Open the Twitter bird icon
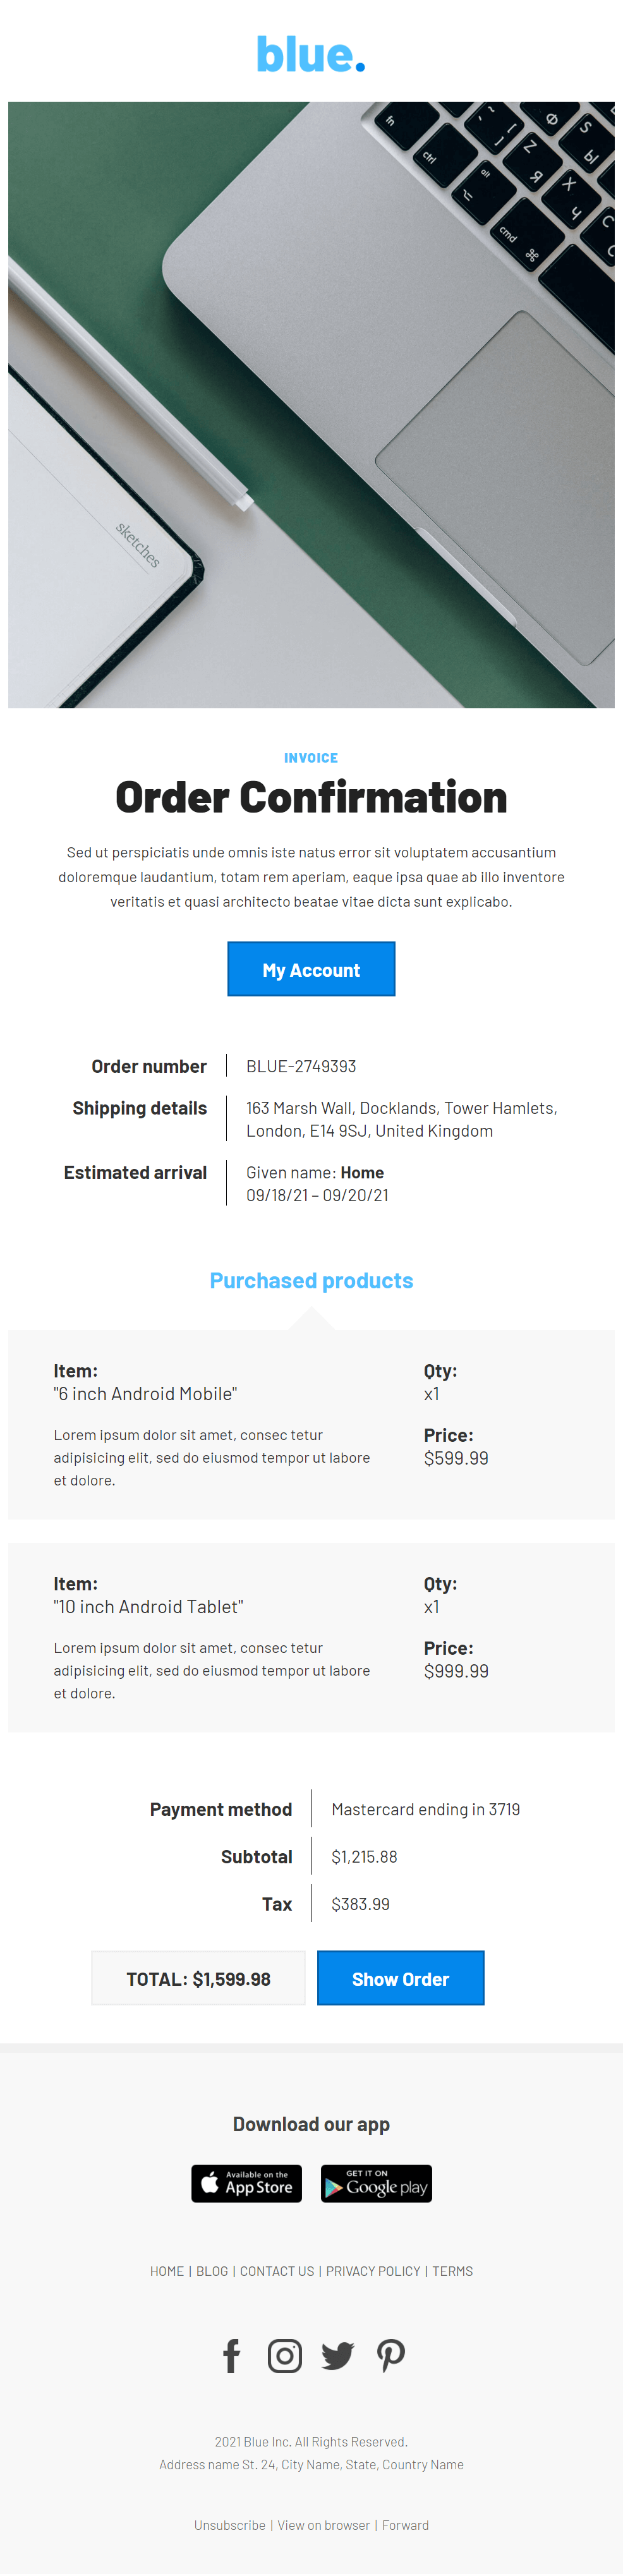The image size is (623, 2576). 338,2356
